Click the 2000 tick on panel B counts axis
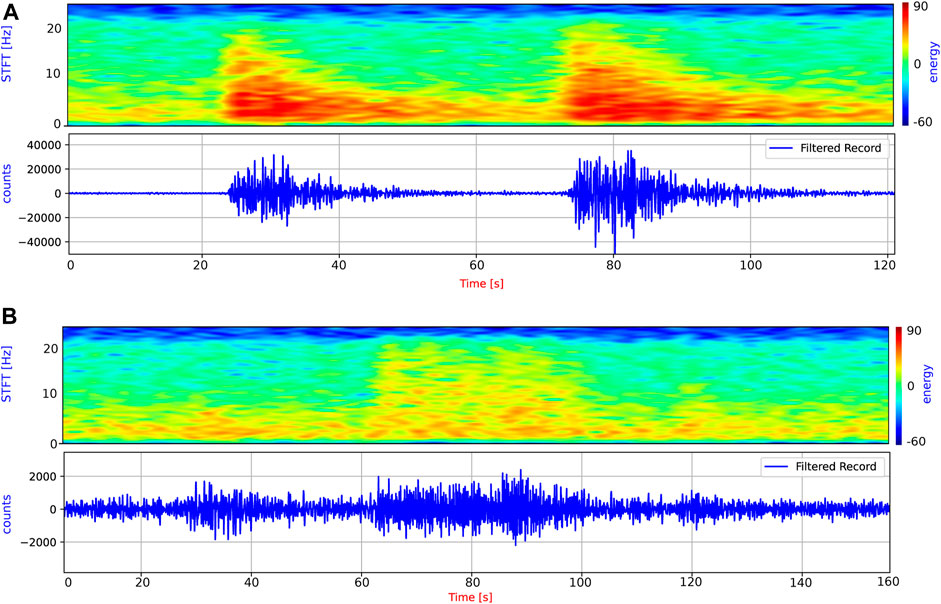941x604 pixels. (44, 477)
